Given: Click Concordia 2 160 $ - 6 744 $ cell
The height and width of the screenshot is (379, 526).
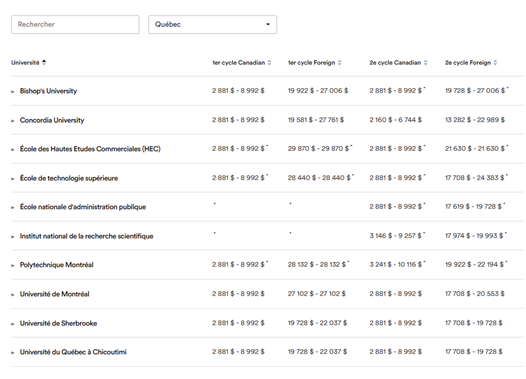Looking at the screenshot, I should 396,120.
